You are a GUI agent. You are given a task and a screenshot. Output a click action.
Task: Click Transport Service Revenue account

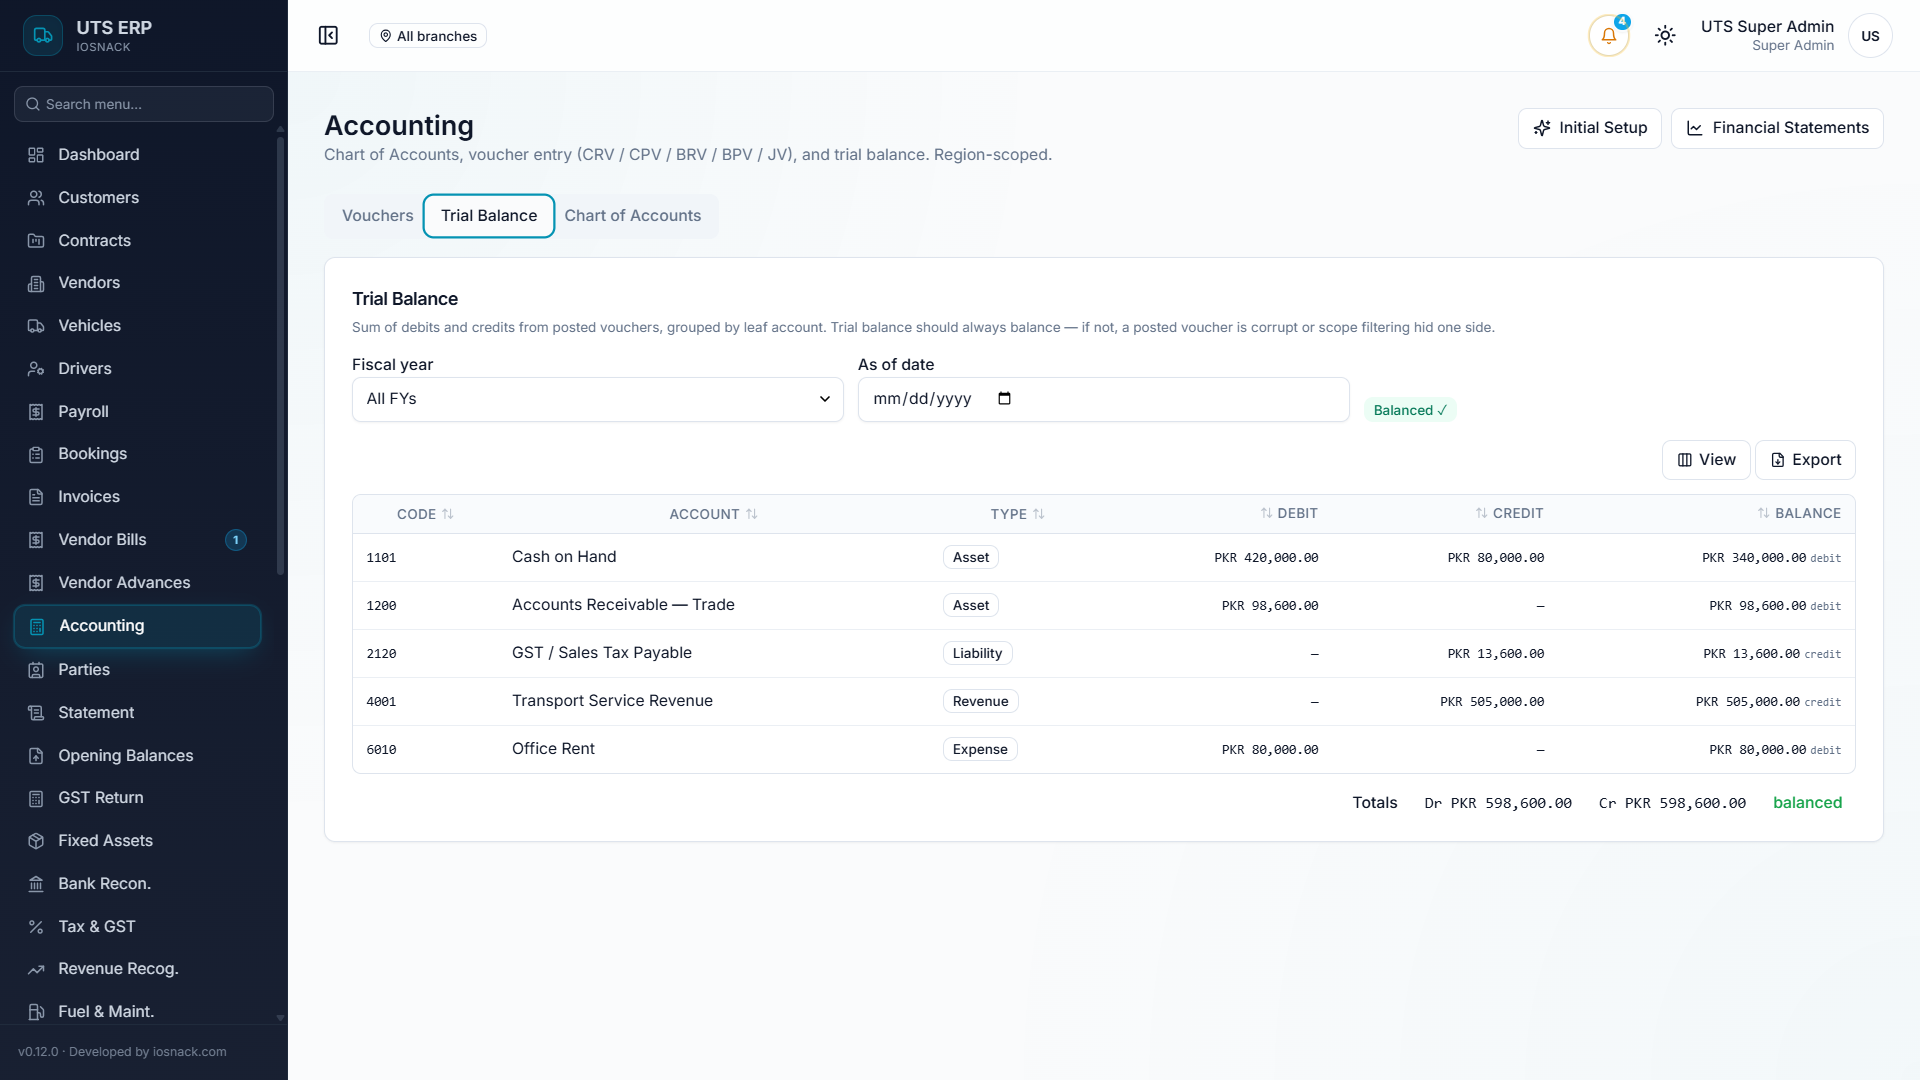[612, 701]
